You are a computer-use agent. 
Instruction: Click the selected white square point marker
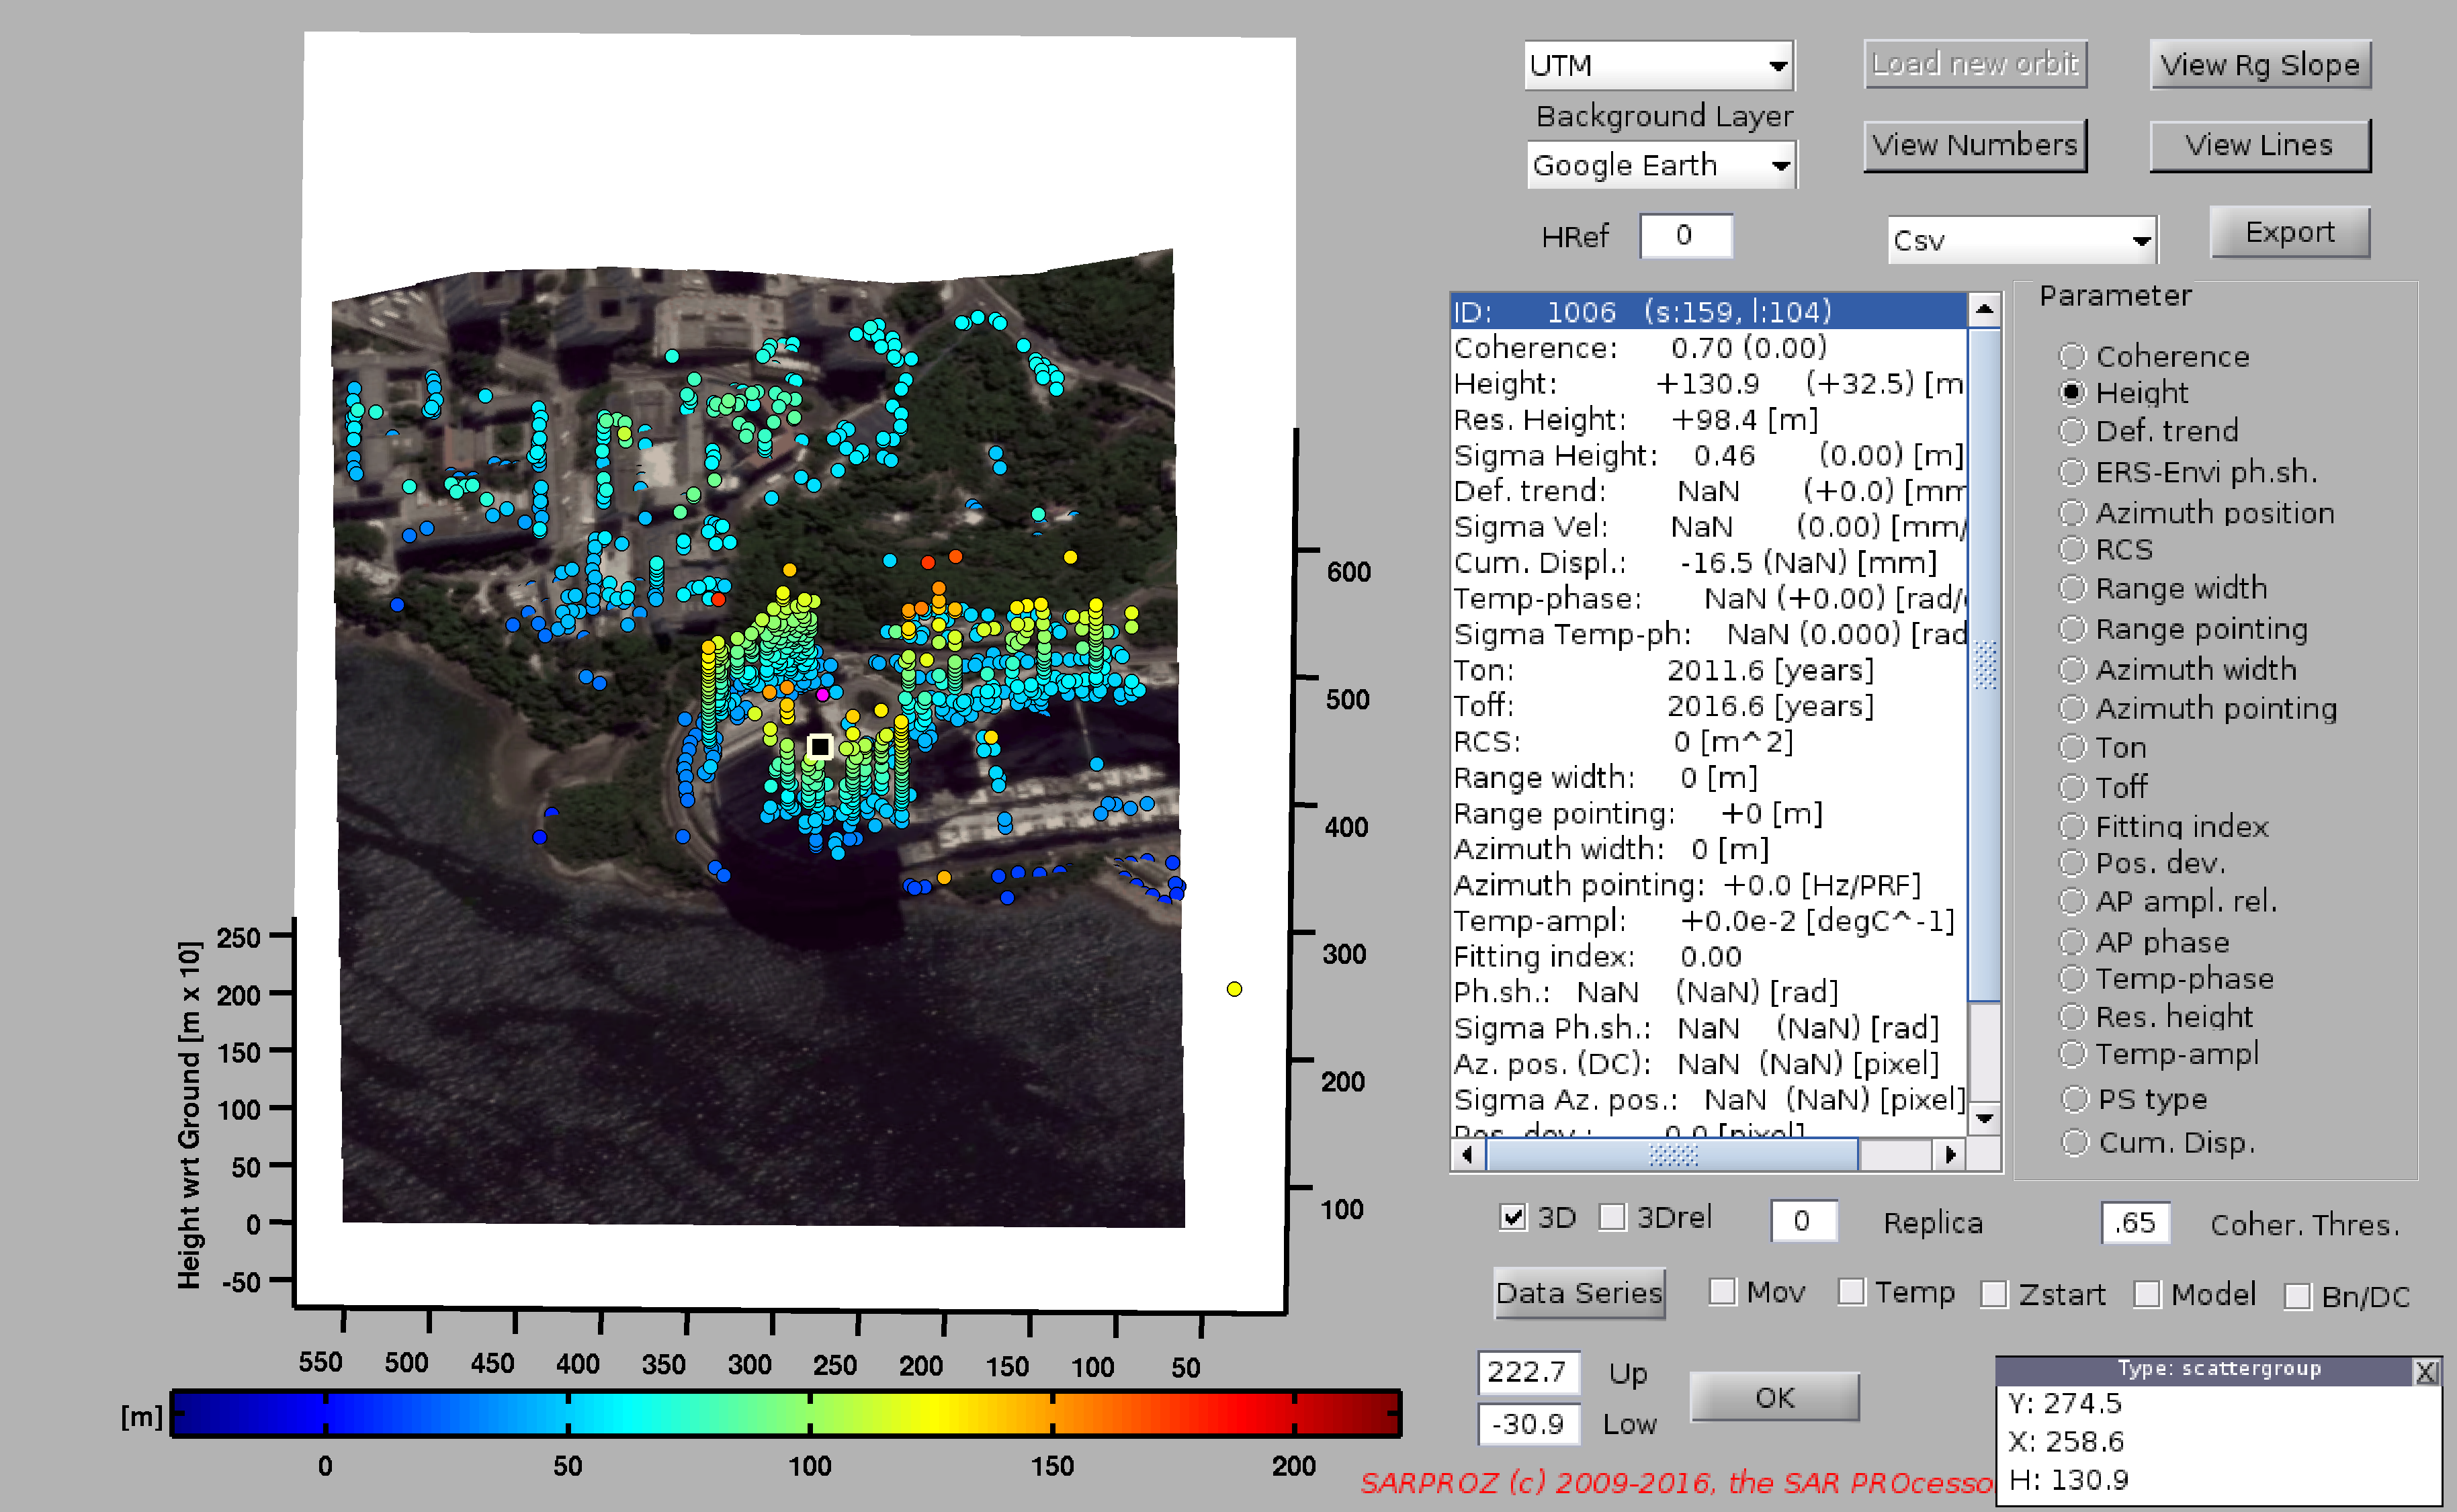pos(820,746)
